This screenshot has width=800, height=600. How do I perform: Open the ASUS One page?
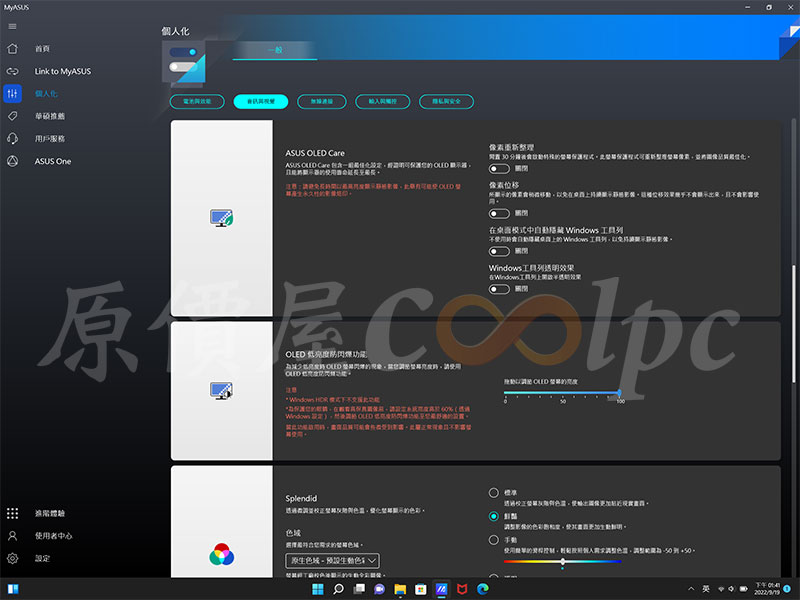(53, 161)
